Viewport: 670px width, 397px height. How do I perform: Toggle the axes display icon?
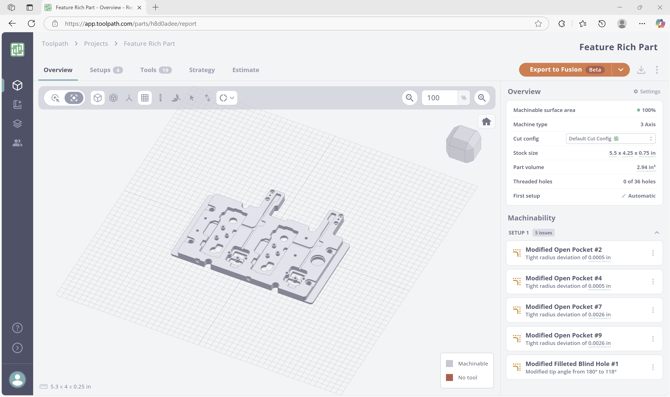tap(129, 98)
